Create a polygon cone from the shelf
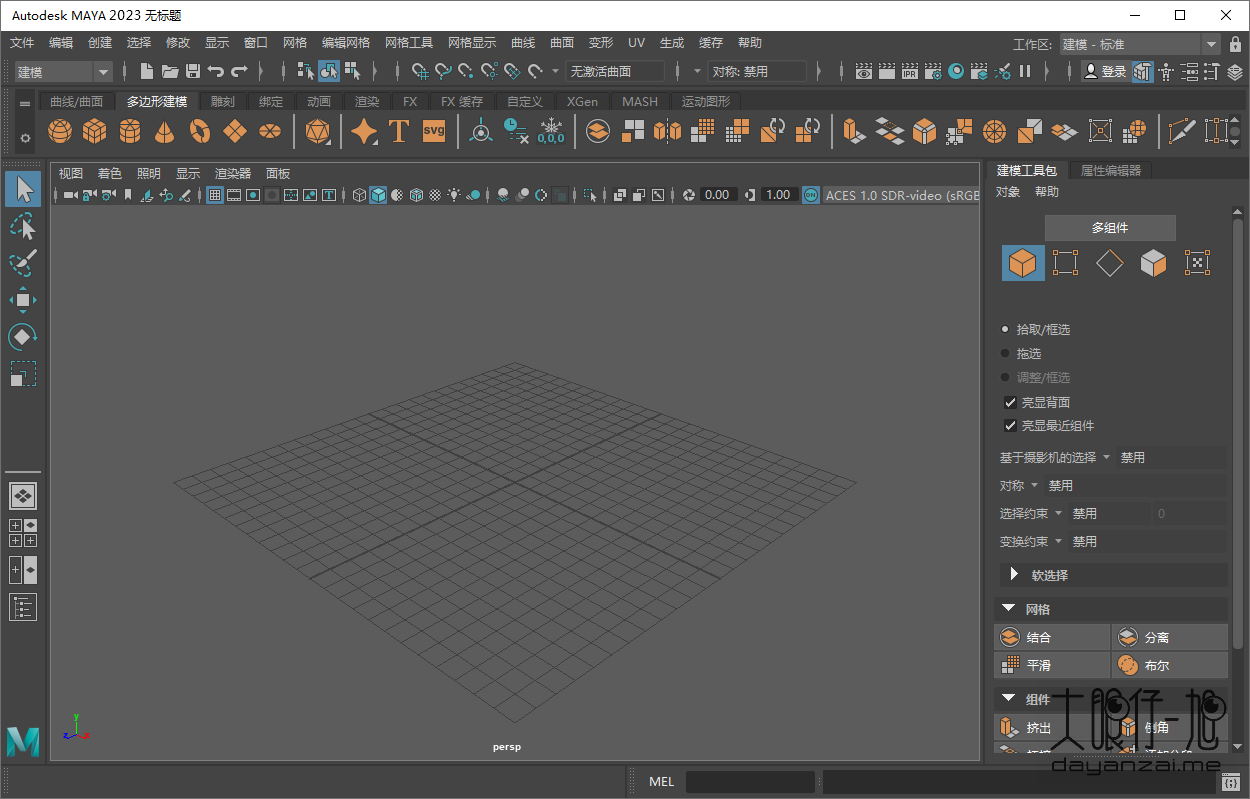1250x799 pixels. pyautogui.click(x=165, y=131)
